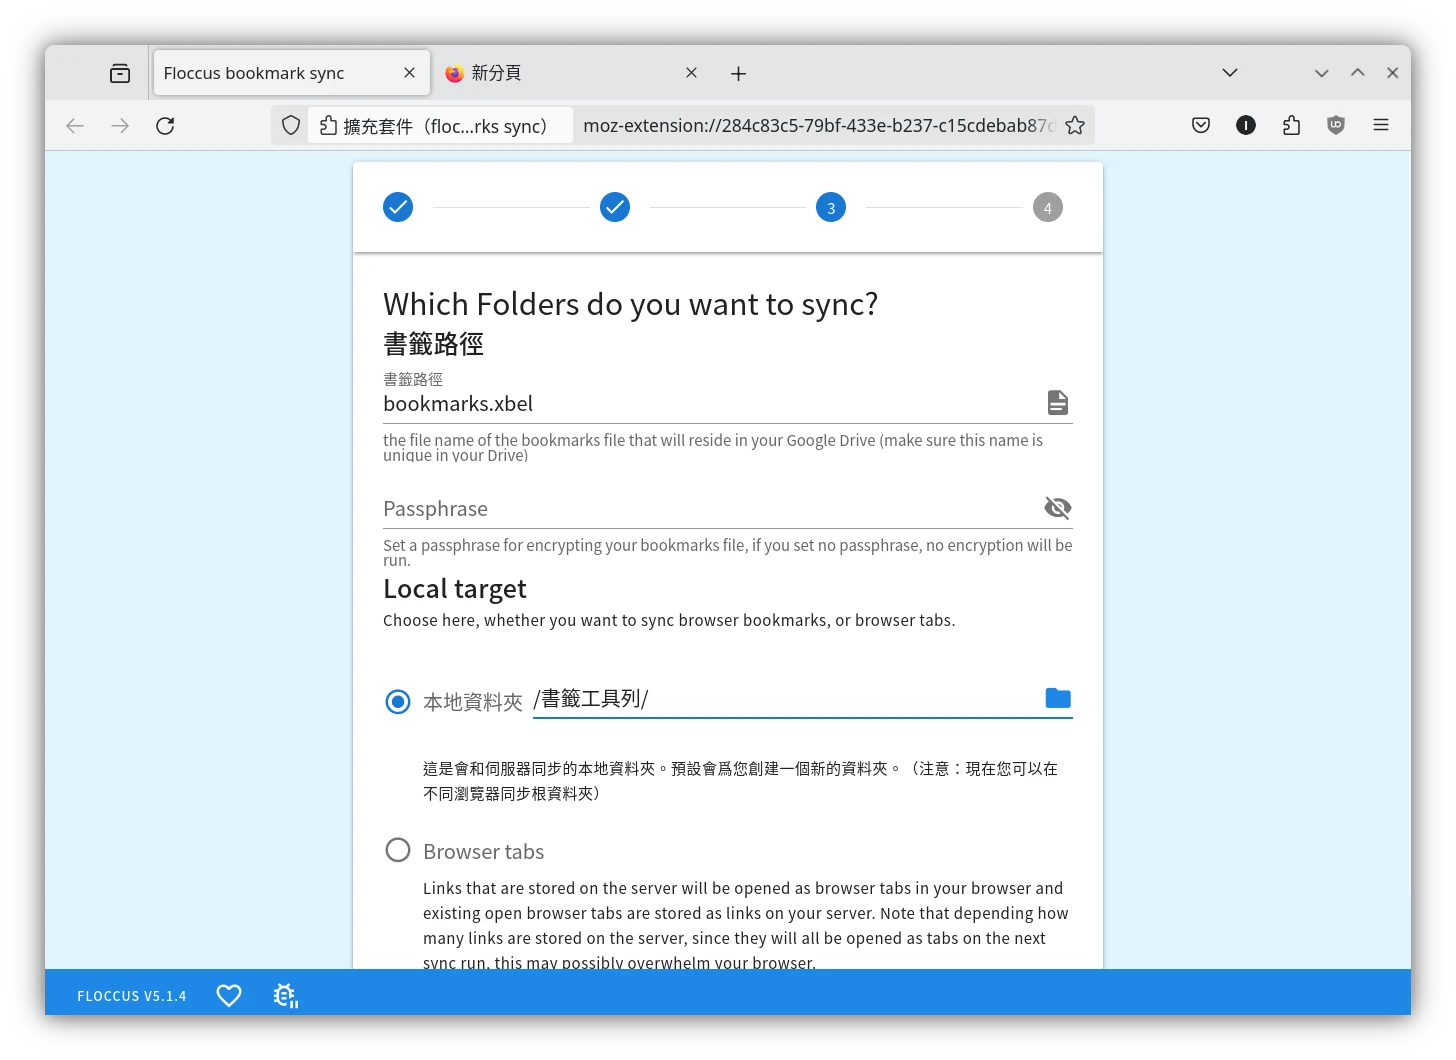Viewport: 1456px width, 1060px height.
Task: Open the uBlock Origin extension icon
Action: [x=1335, y=125]
